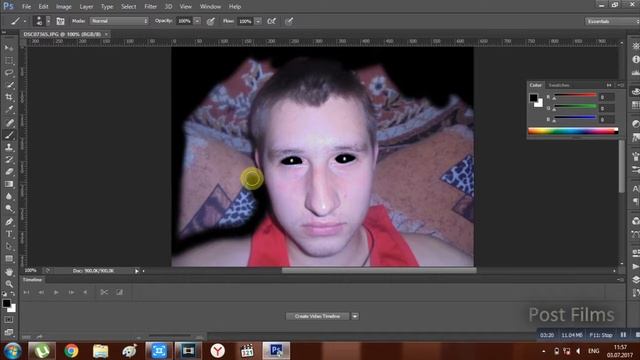Open Windows Start menu
This screenshot has height=360, width=640.
pos(12,351)
